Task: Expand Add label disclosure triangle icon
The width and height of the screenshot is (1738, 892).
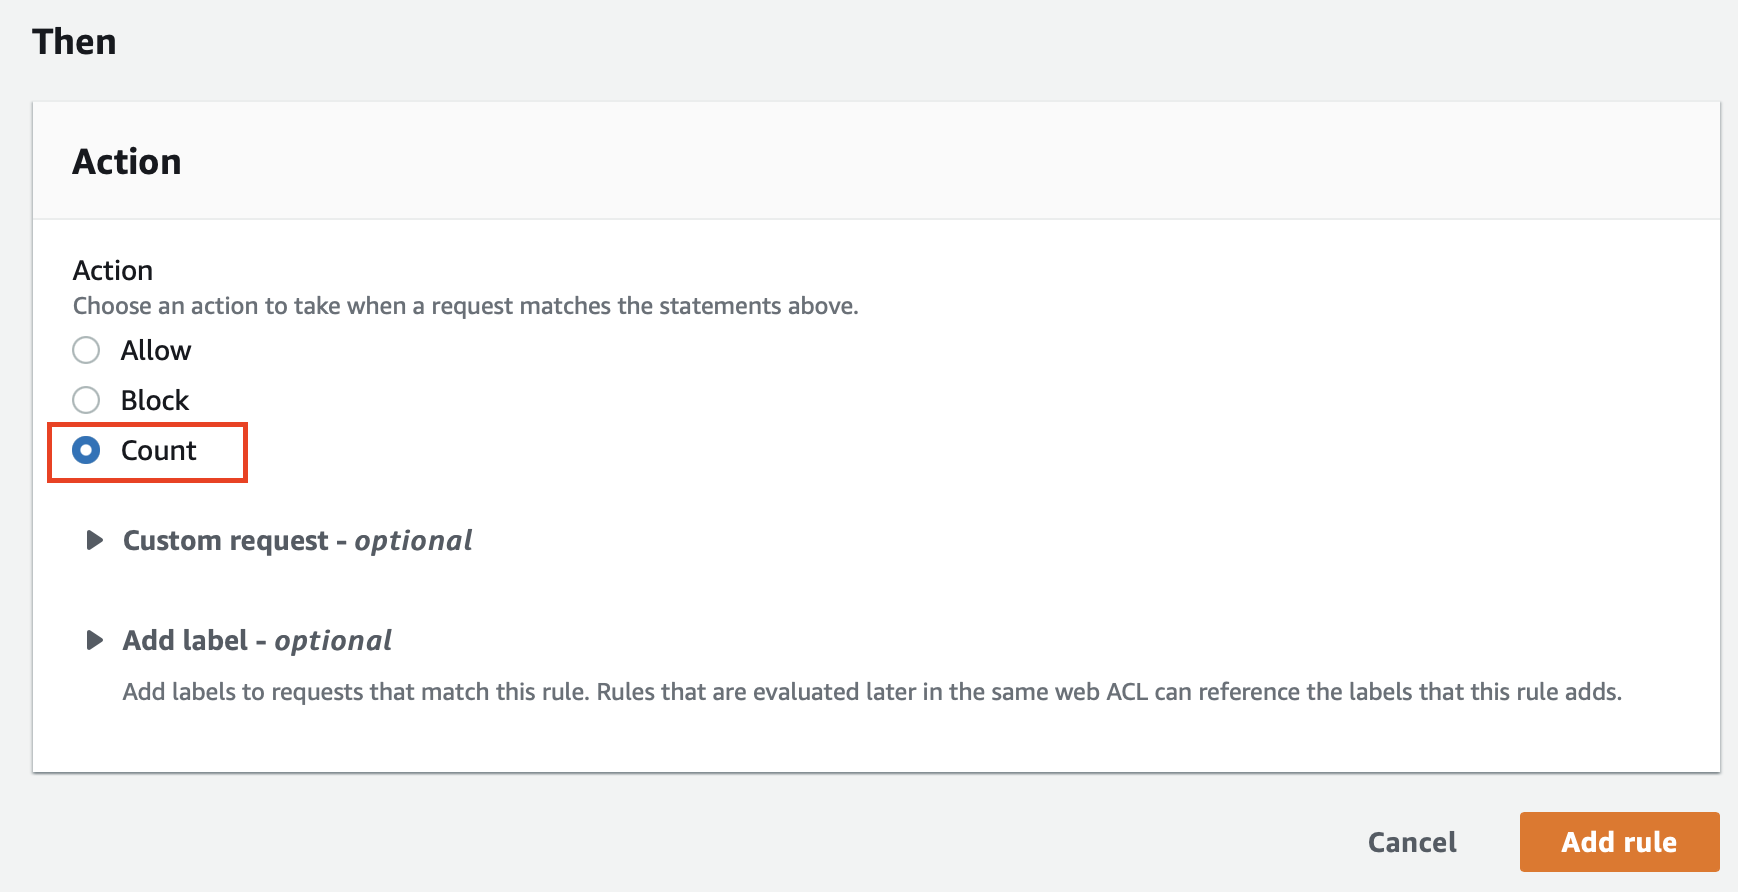Action: pos(95,640)
